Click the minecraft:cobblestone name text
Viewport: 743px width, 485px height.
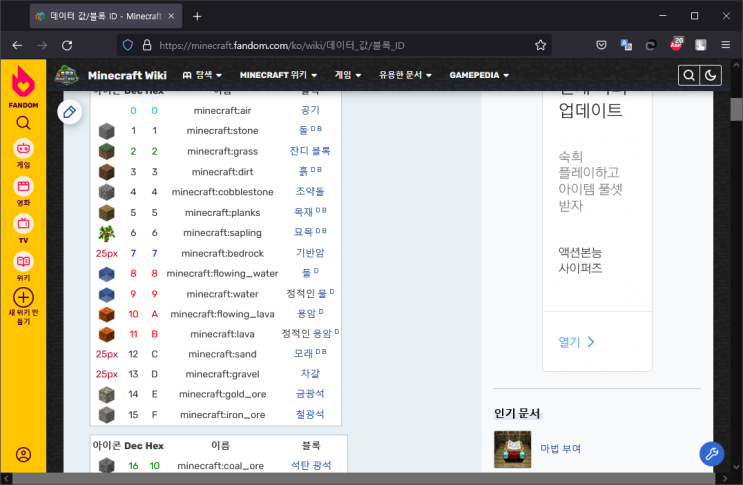222,192
